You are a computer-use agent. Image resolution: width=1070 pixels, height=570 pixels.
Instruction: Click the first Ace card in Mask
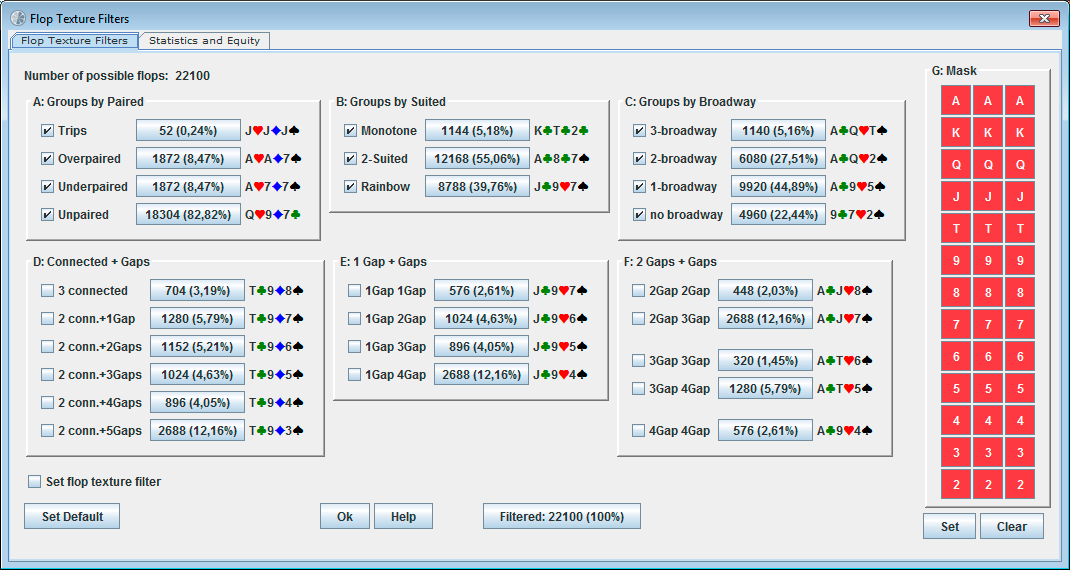[956, 100]
